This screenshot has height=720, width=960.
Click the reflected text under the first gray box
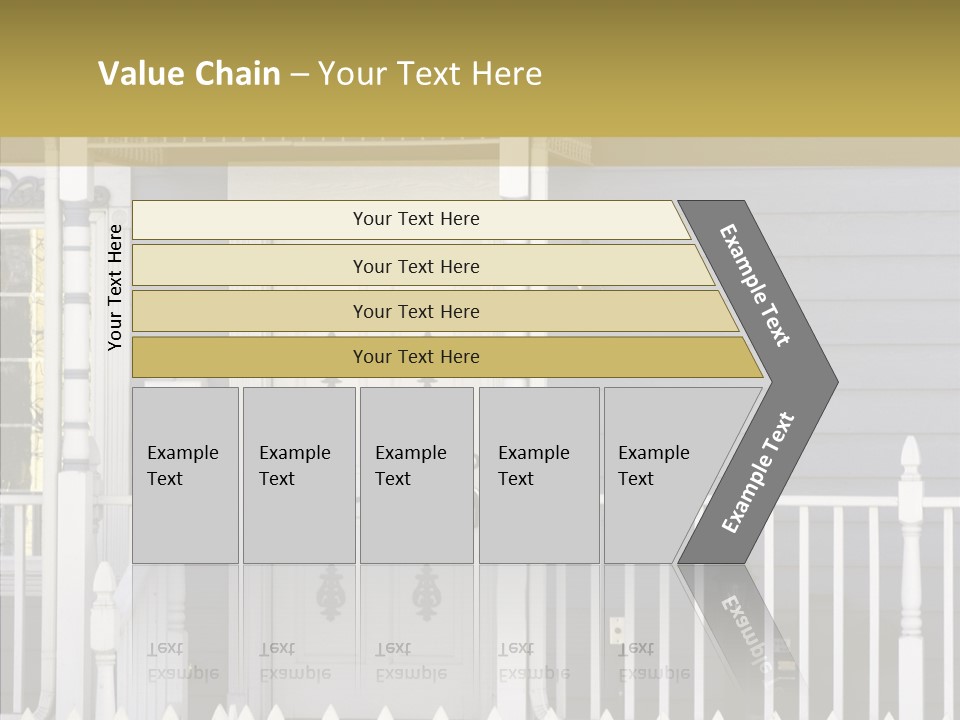point(183,660)
